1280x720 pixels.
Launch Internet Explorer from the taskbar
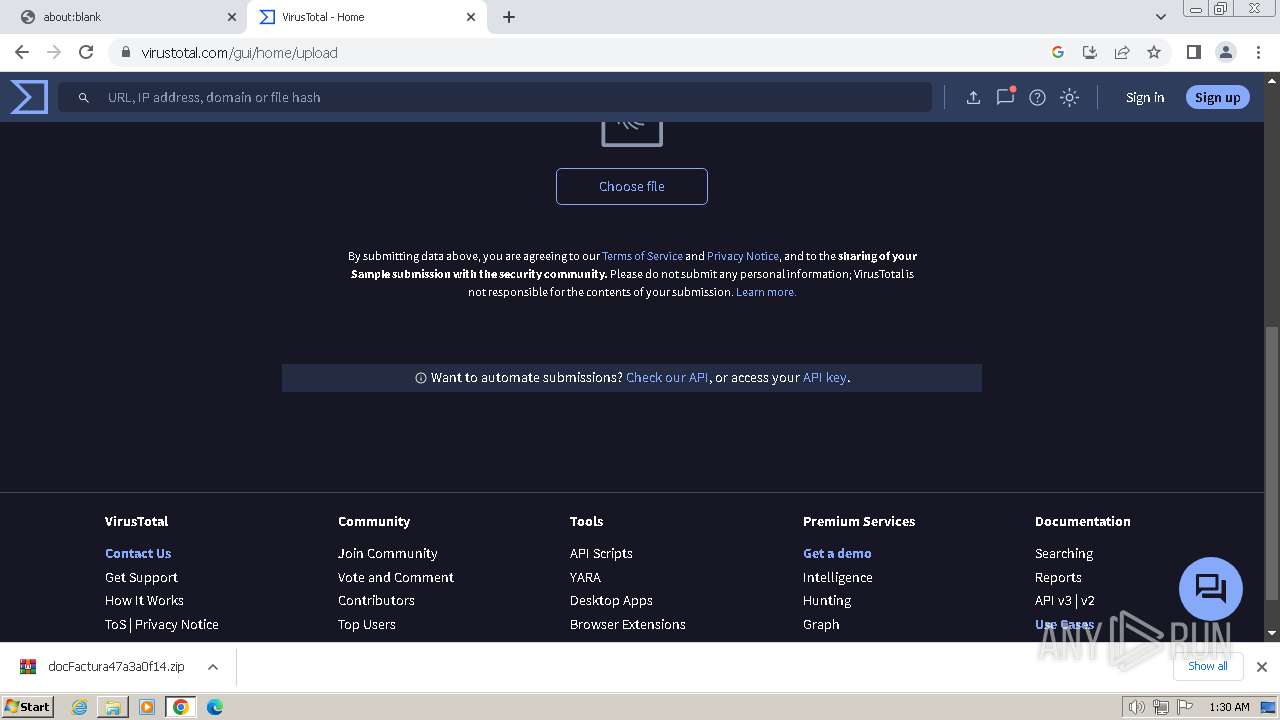click(80, 707)
